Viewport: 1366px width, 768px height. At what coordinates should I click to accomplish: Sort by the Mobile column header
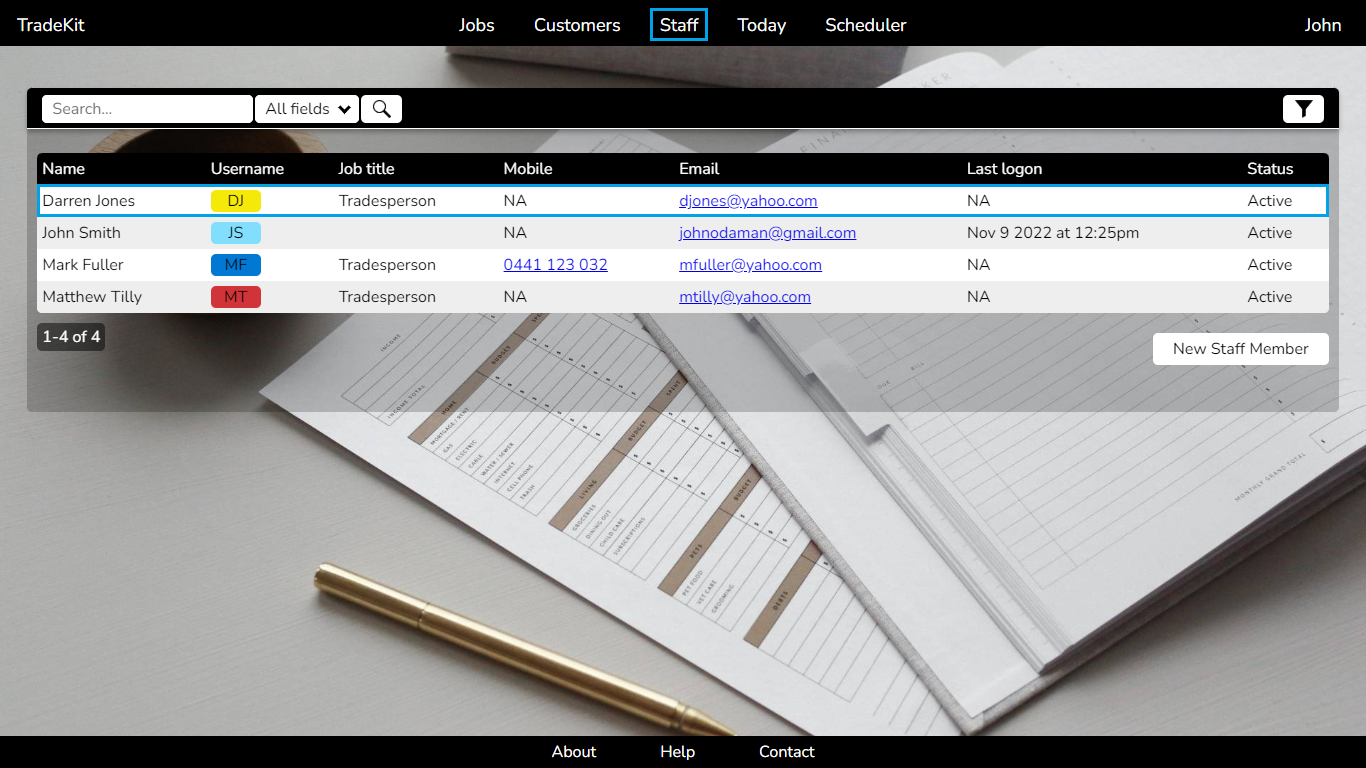tap(528, 169)
